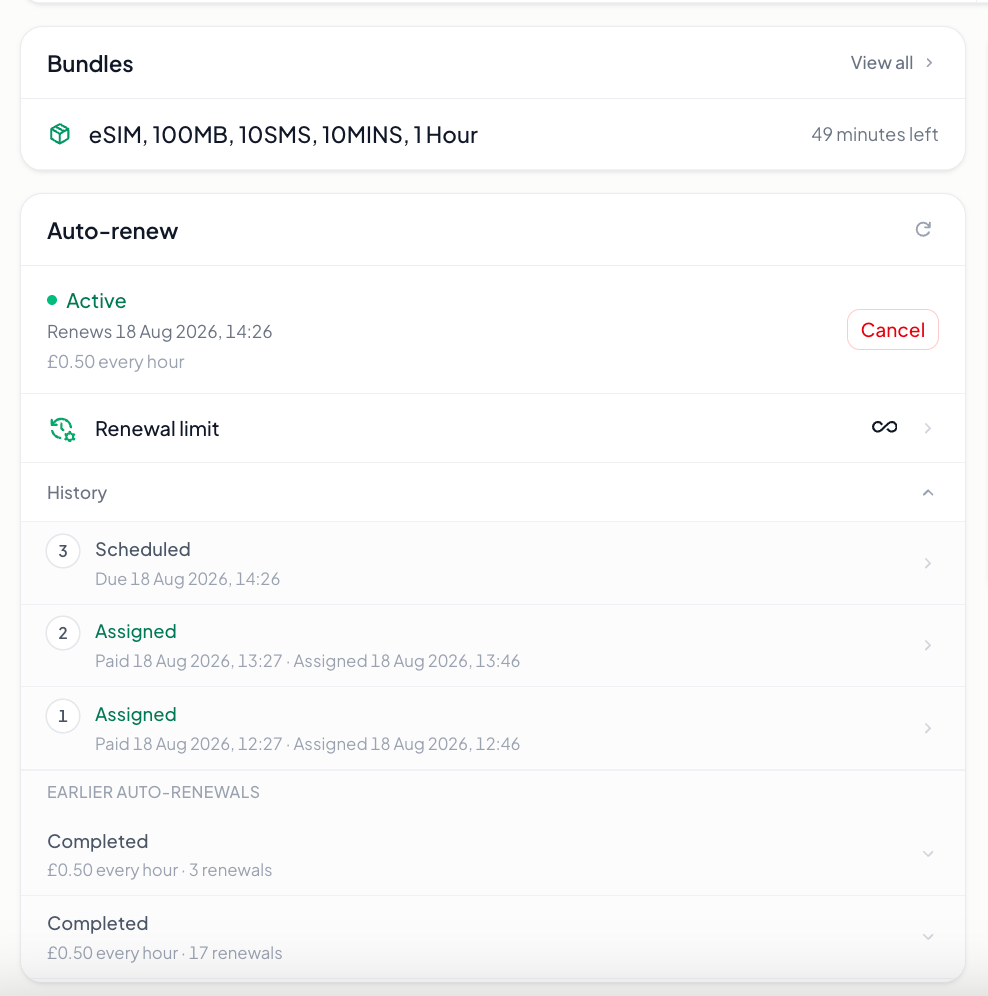
Task: Open the Renewal limit settings chevron
Action: (x=928, y=428)
